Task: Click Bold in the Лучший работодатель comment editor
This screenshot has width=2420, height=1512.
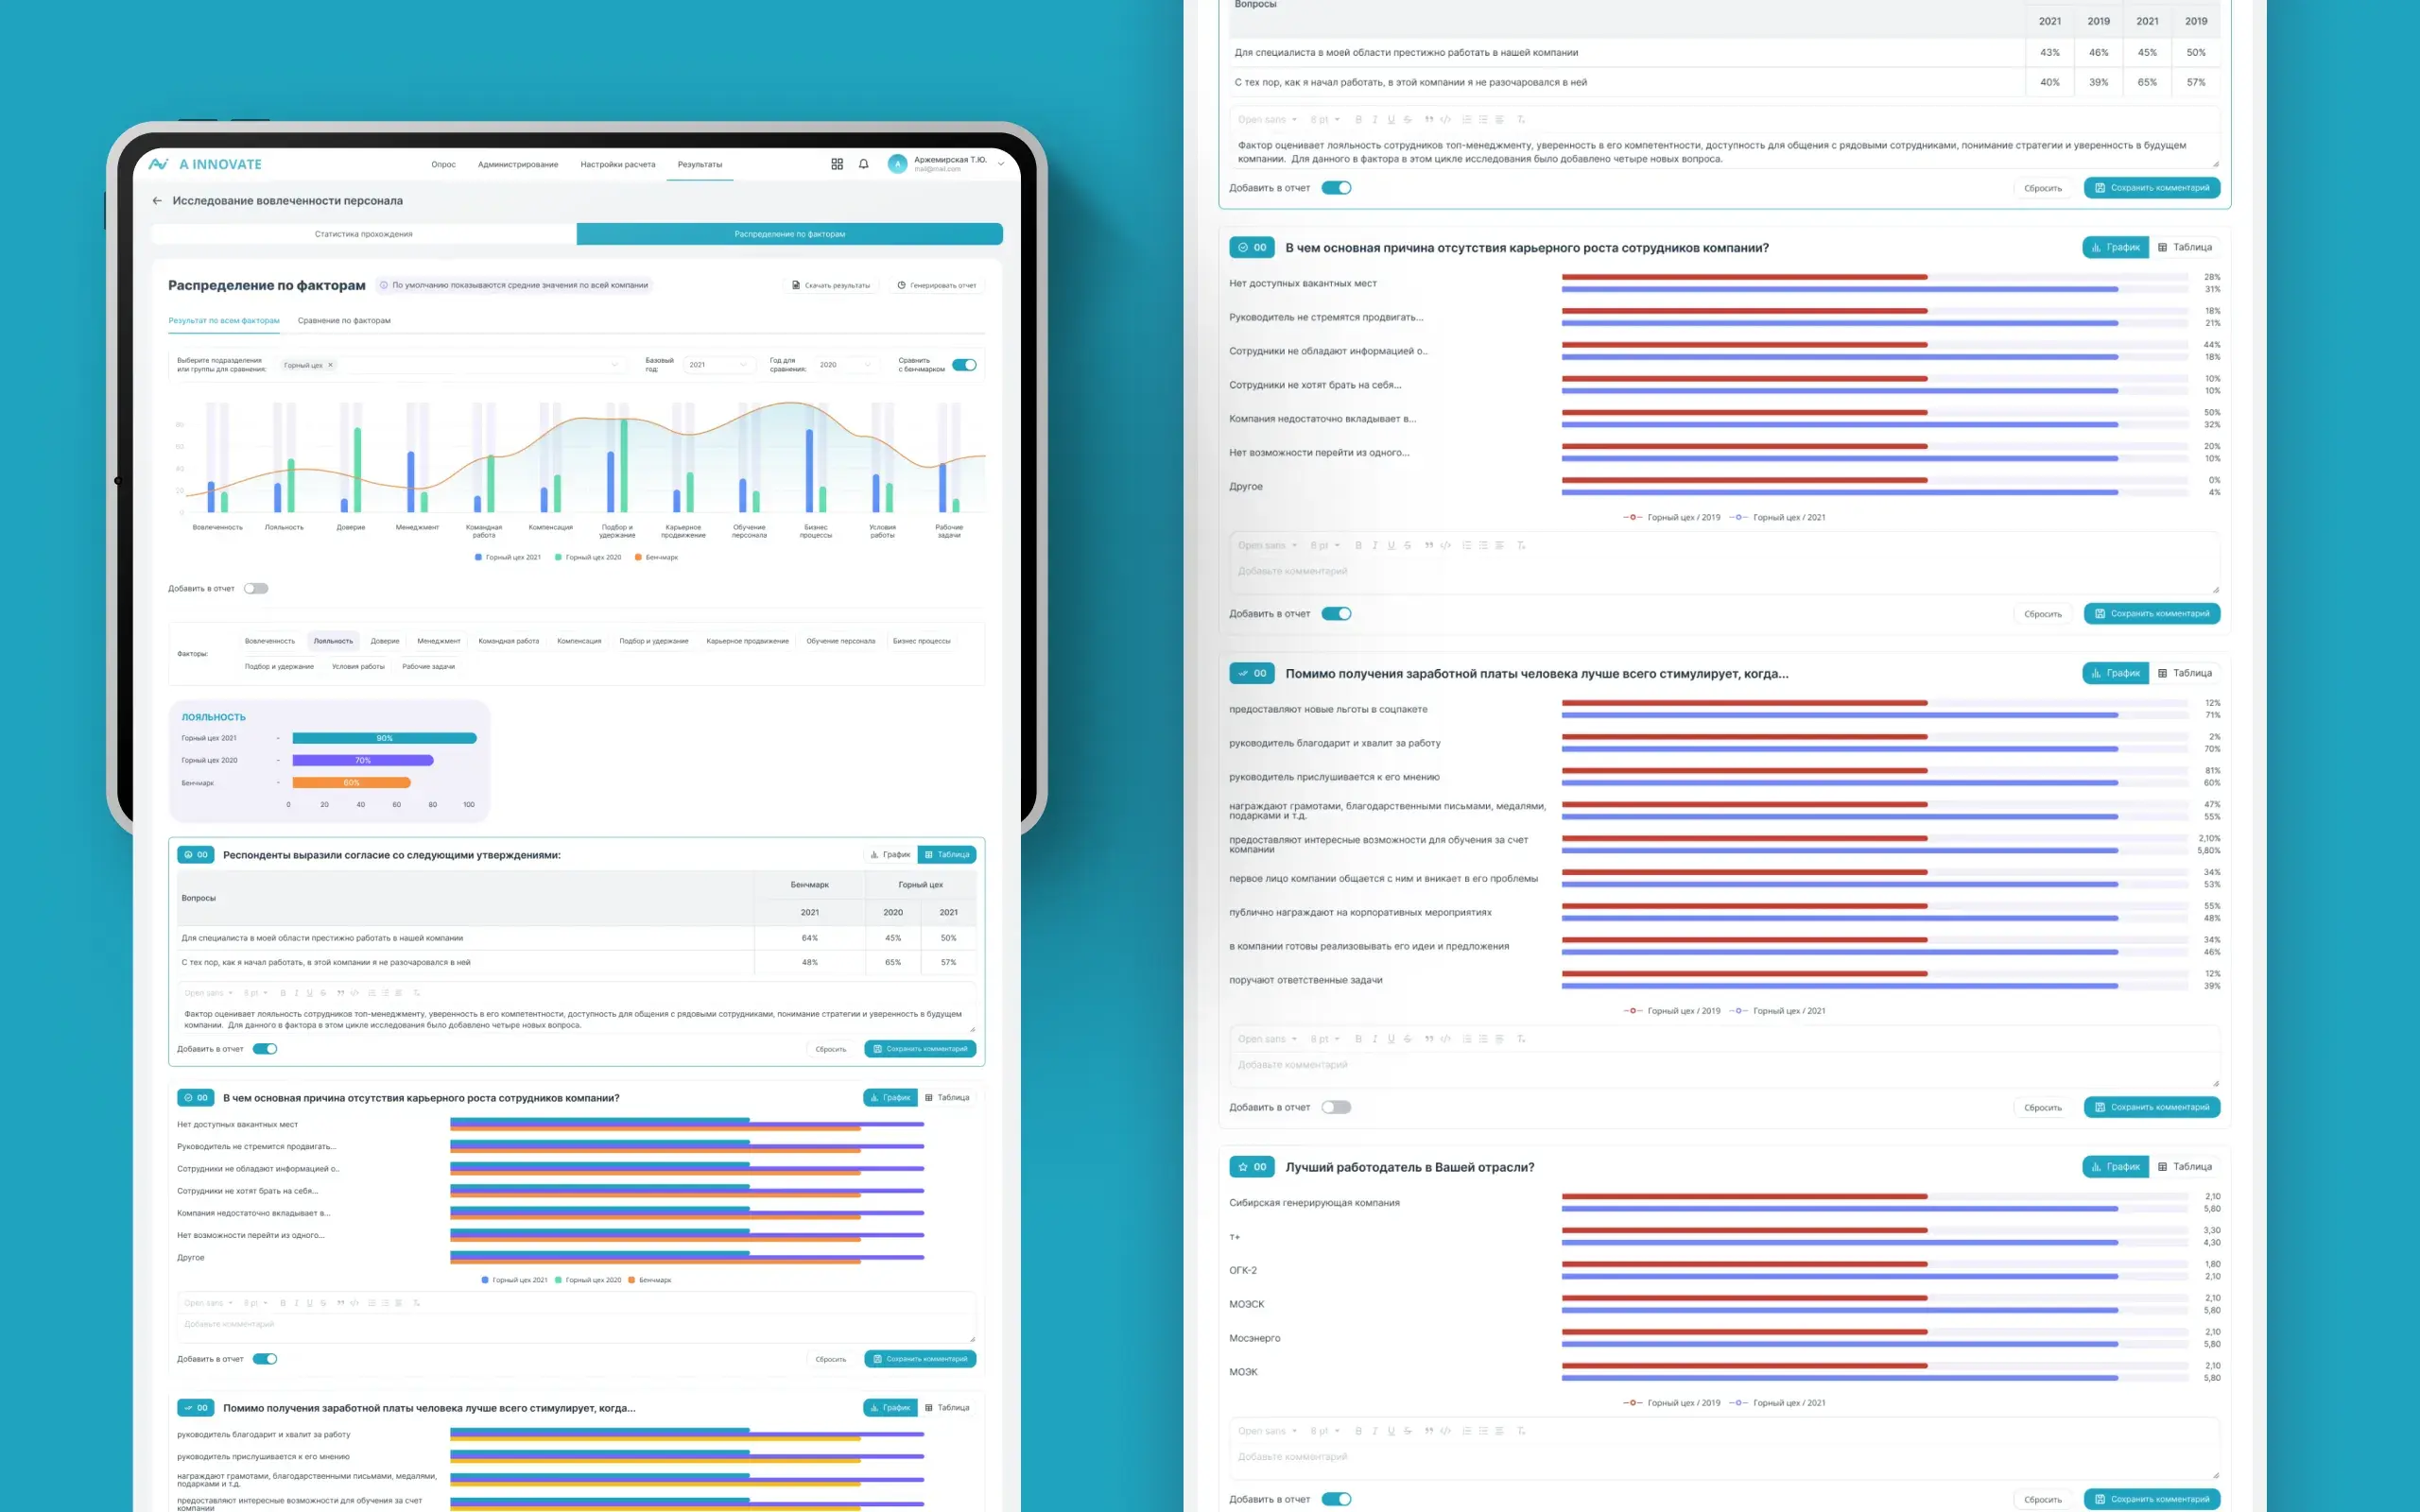Action: coord(1358,1431)
